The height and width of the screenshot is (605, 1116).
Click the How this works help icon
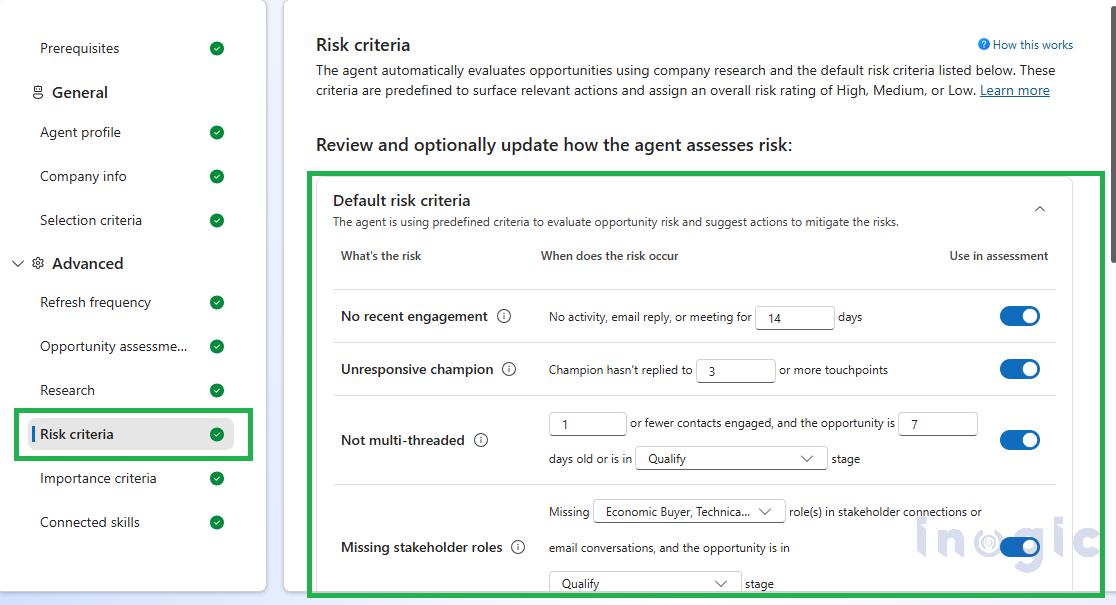point(984,44)
